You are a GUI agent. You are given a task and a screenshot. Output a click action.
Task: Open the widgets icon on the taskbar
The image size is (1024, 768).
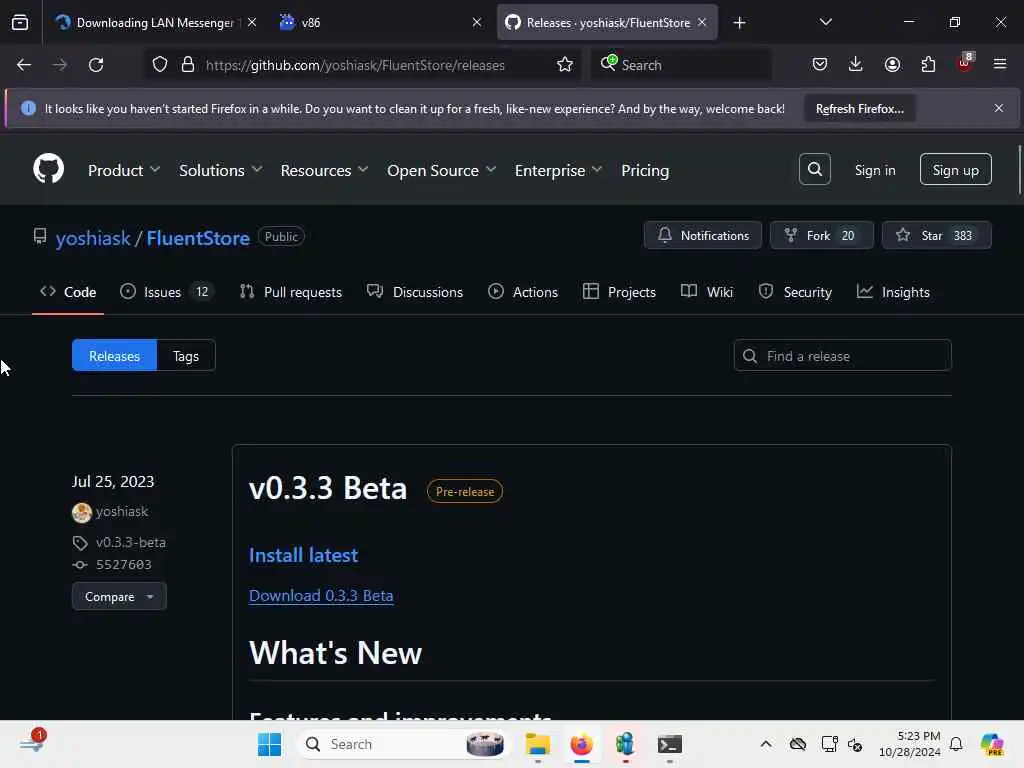coord(32,743)
